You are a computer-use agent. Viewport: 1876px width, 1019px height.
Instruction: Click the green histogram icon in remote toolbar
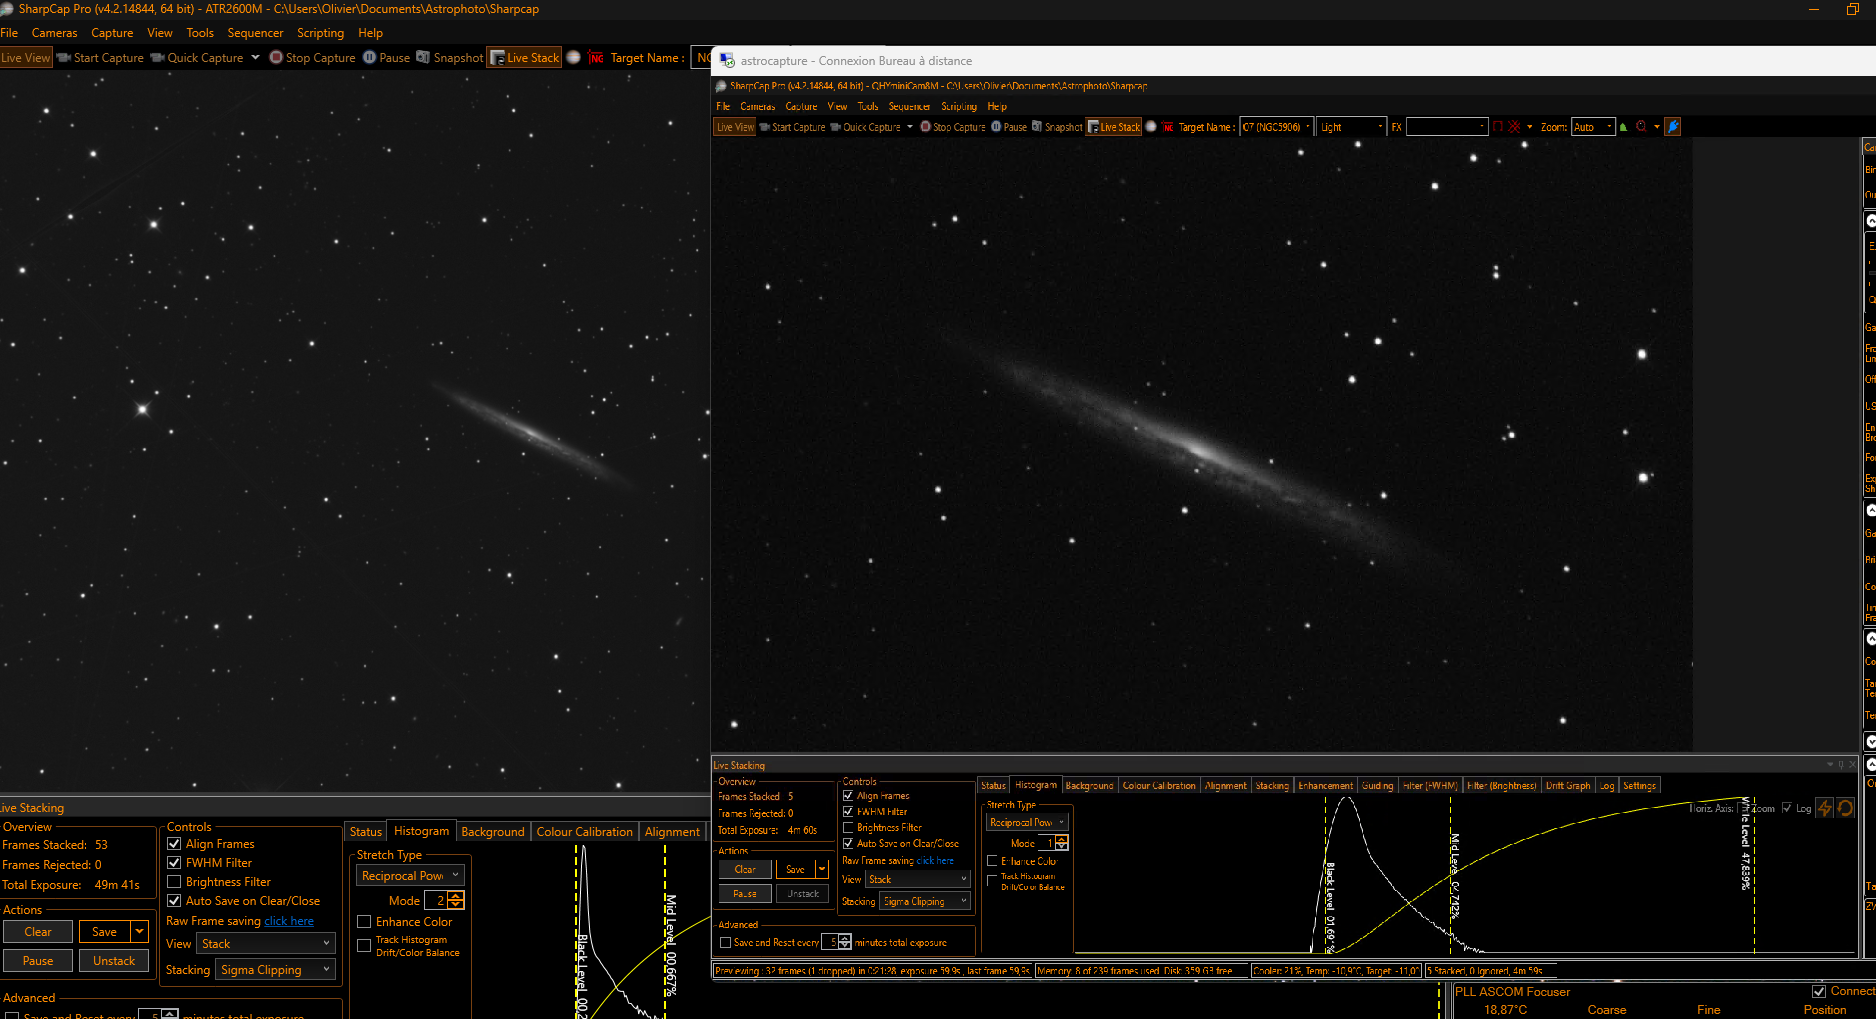tap(1623, 127)
